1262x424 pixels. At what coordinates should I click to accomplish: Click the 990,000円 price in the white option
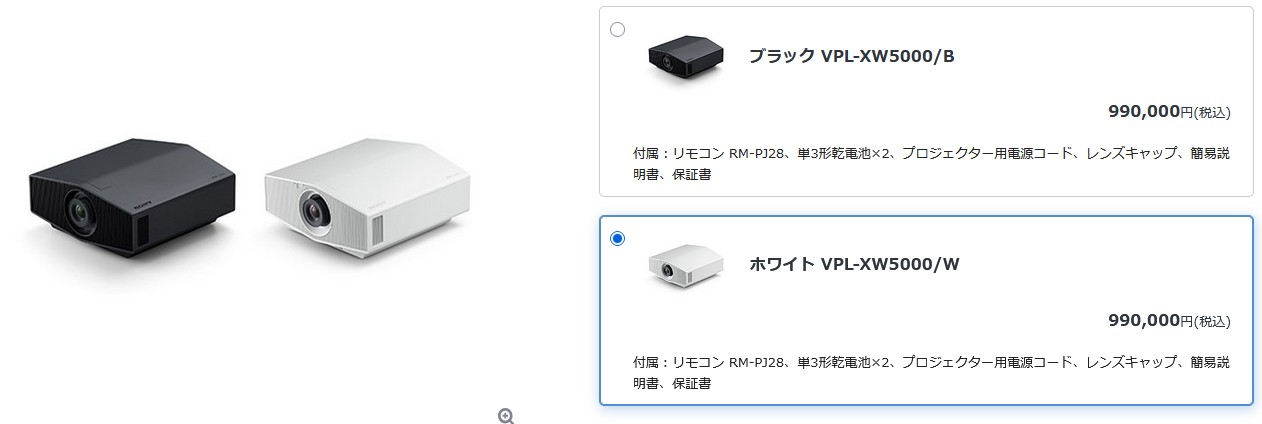(1151, 320)
